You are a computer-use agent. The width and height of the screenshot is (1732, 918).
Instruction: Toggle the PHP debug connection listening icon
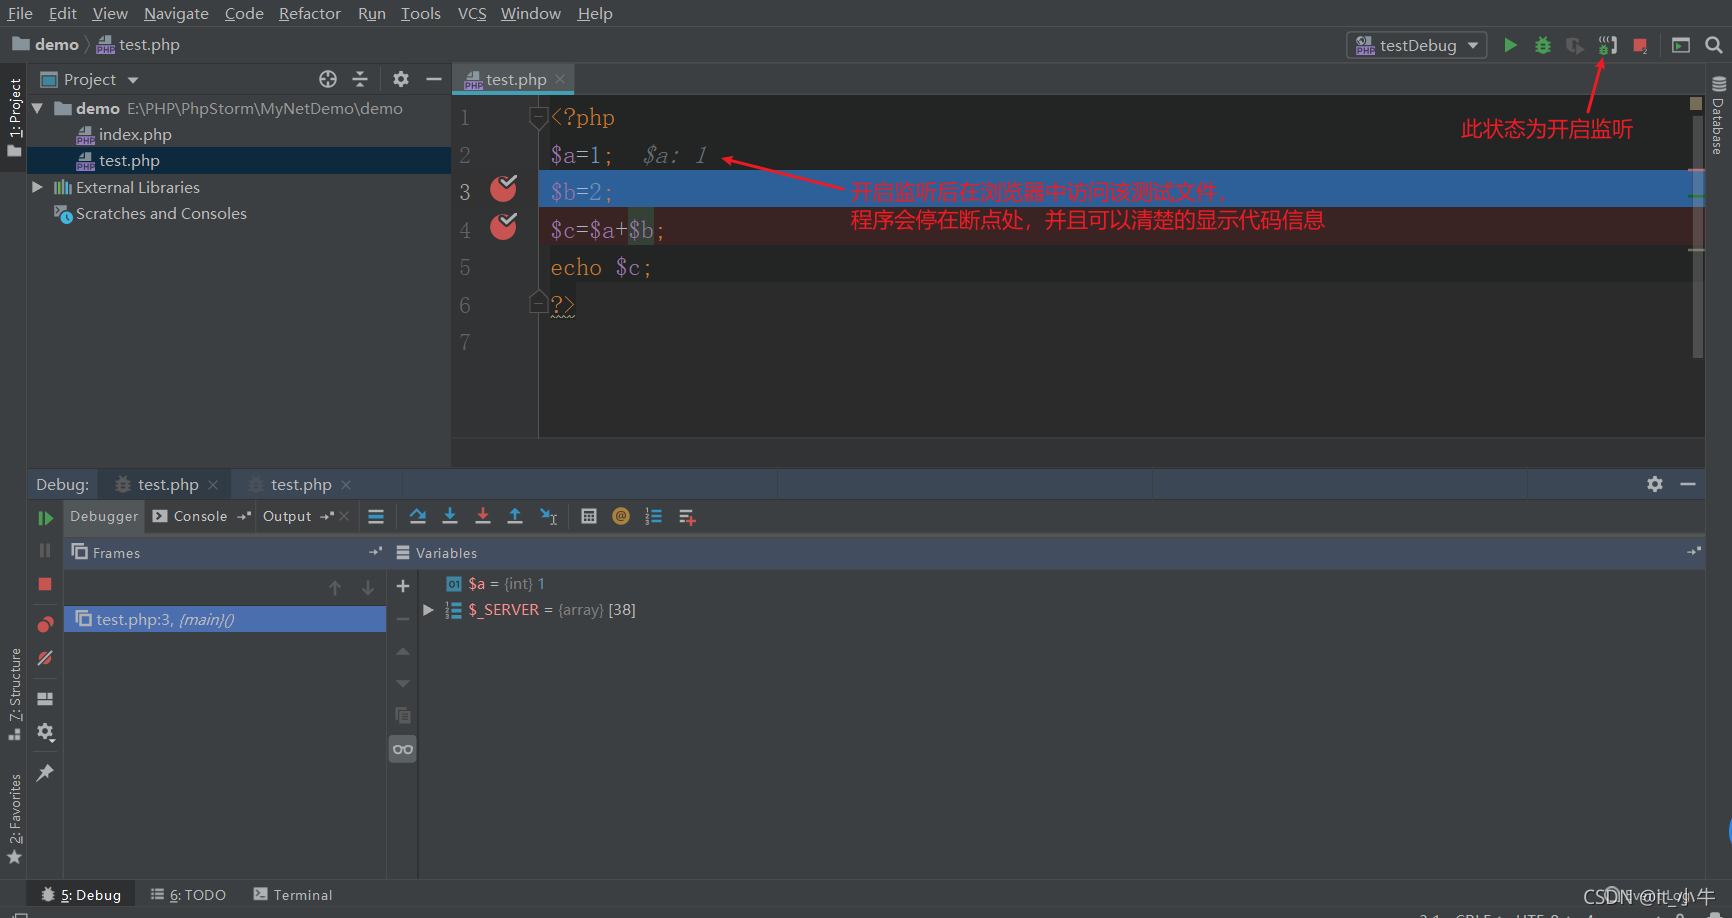[x=1607, y=45]
